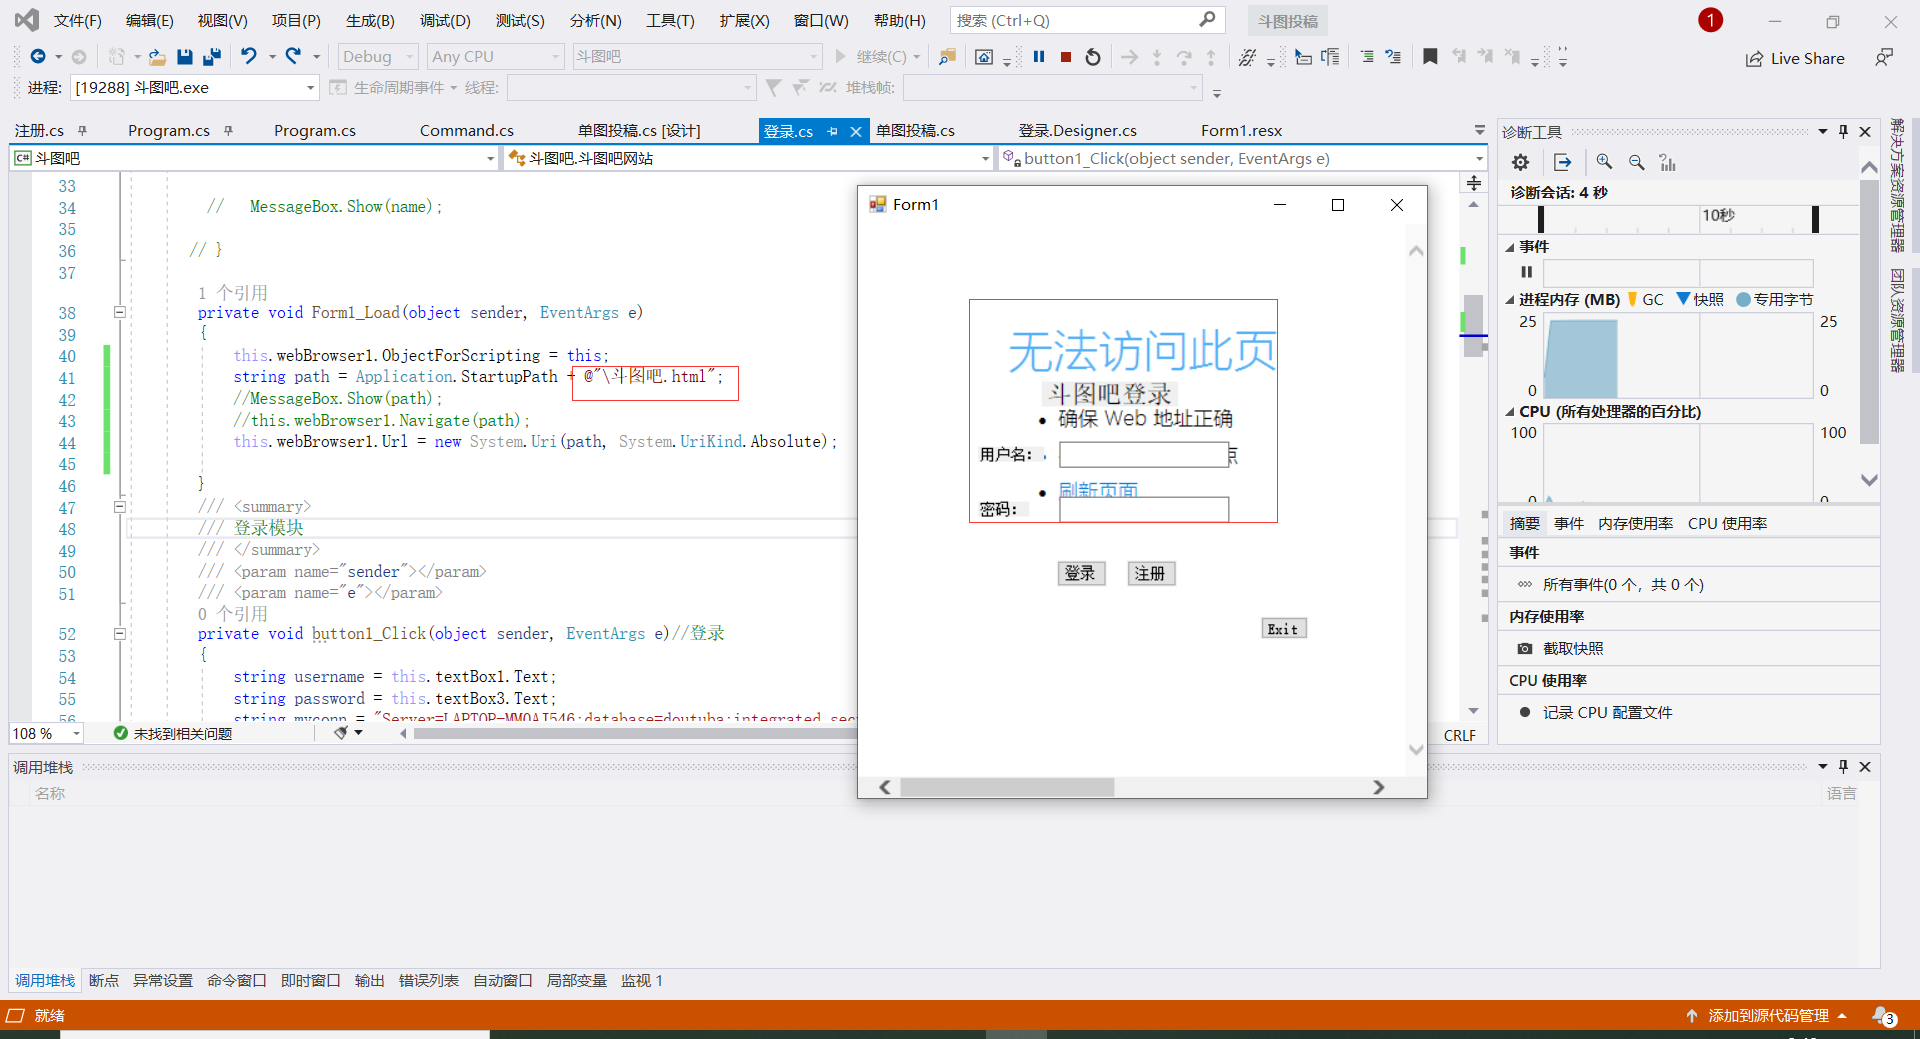Viewport: 1920px width, 1039px height.
Task: Toggle the pin on the 注册.cs tab
Action: point(82,130)
